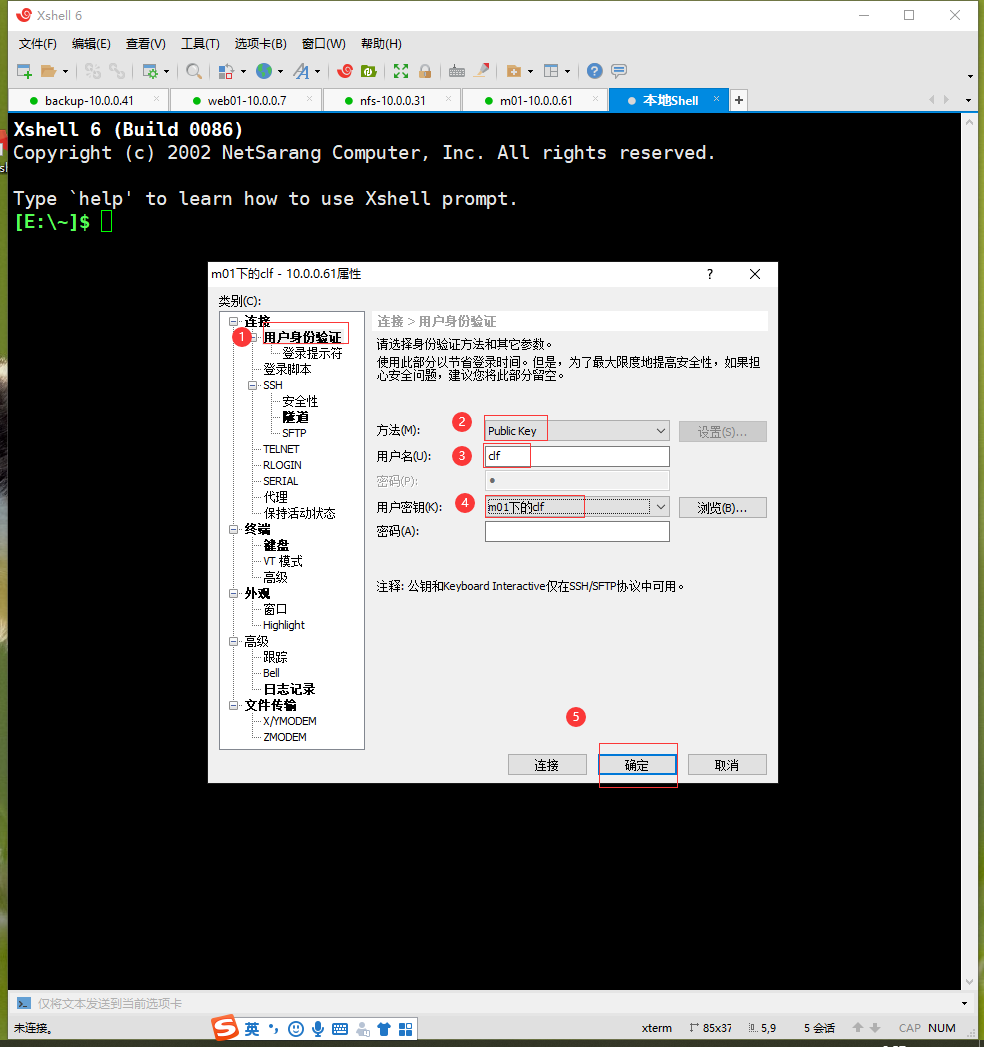This screenshot has width=984, height=1047.
Task: Switch to the web01-10.0.0.7 tab
Action: [246, 101]
